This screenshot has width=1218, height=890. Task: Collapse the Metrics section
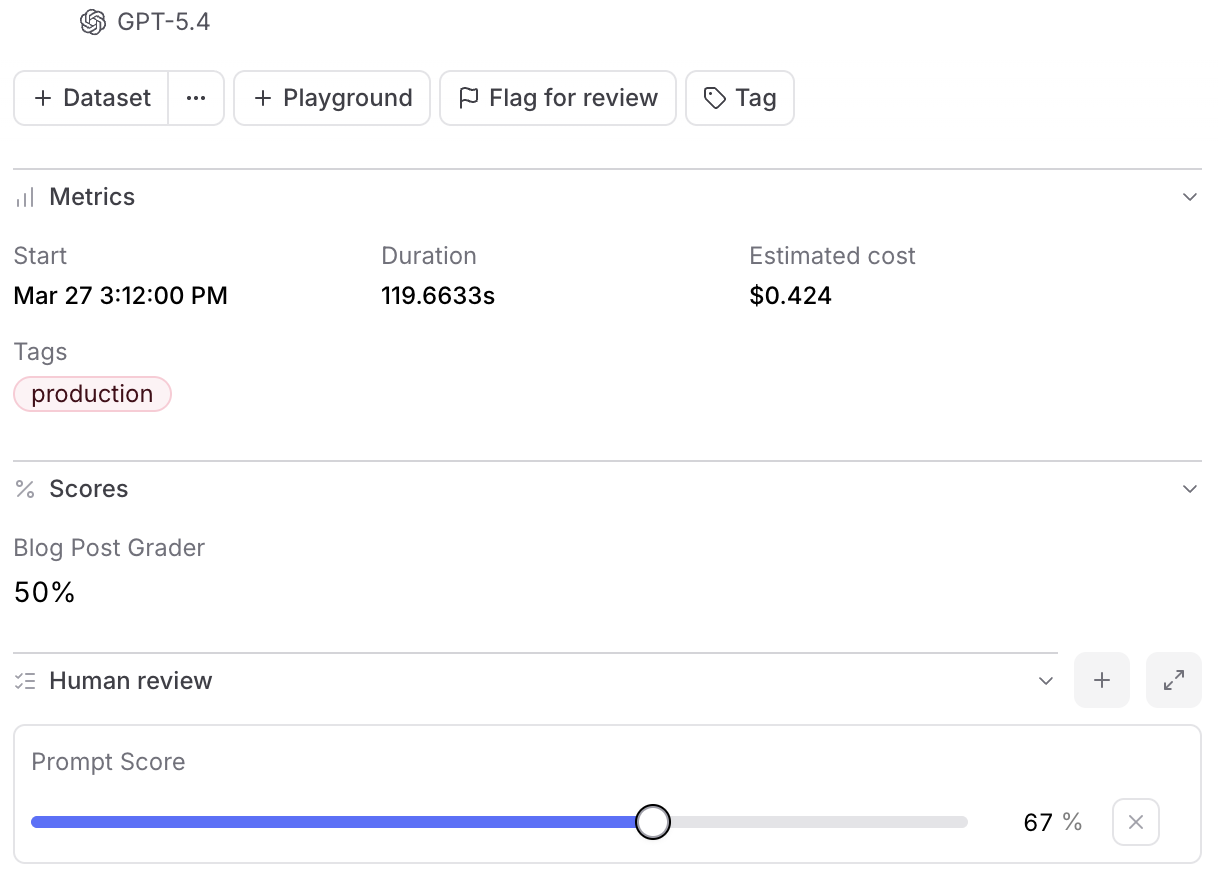pyautogui.click(x=1189, y=197)
